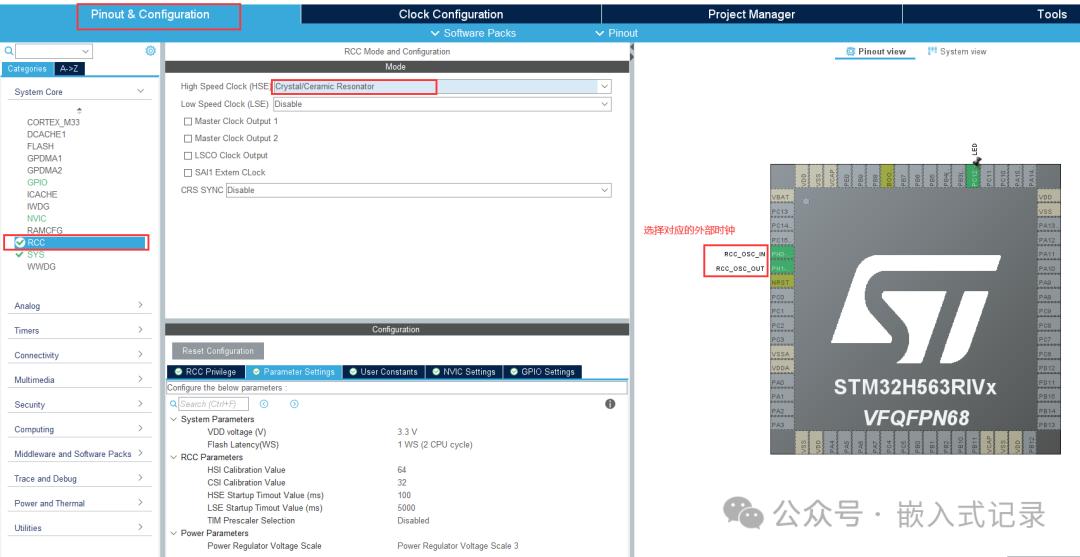Collapse the System Core category
1080x557 pixels.
141,91
